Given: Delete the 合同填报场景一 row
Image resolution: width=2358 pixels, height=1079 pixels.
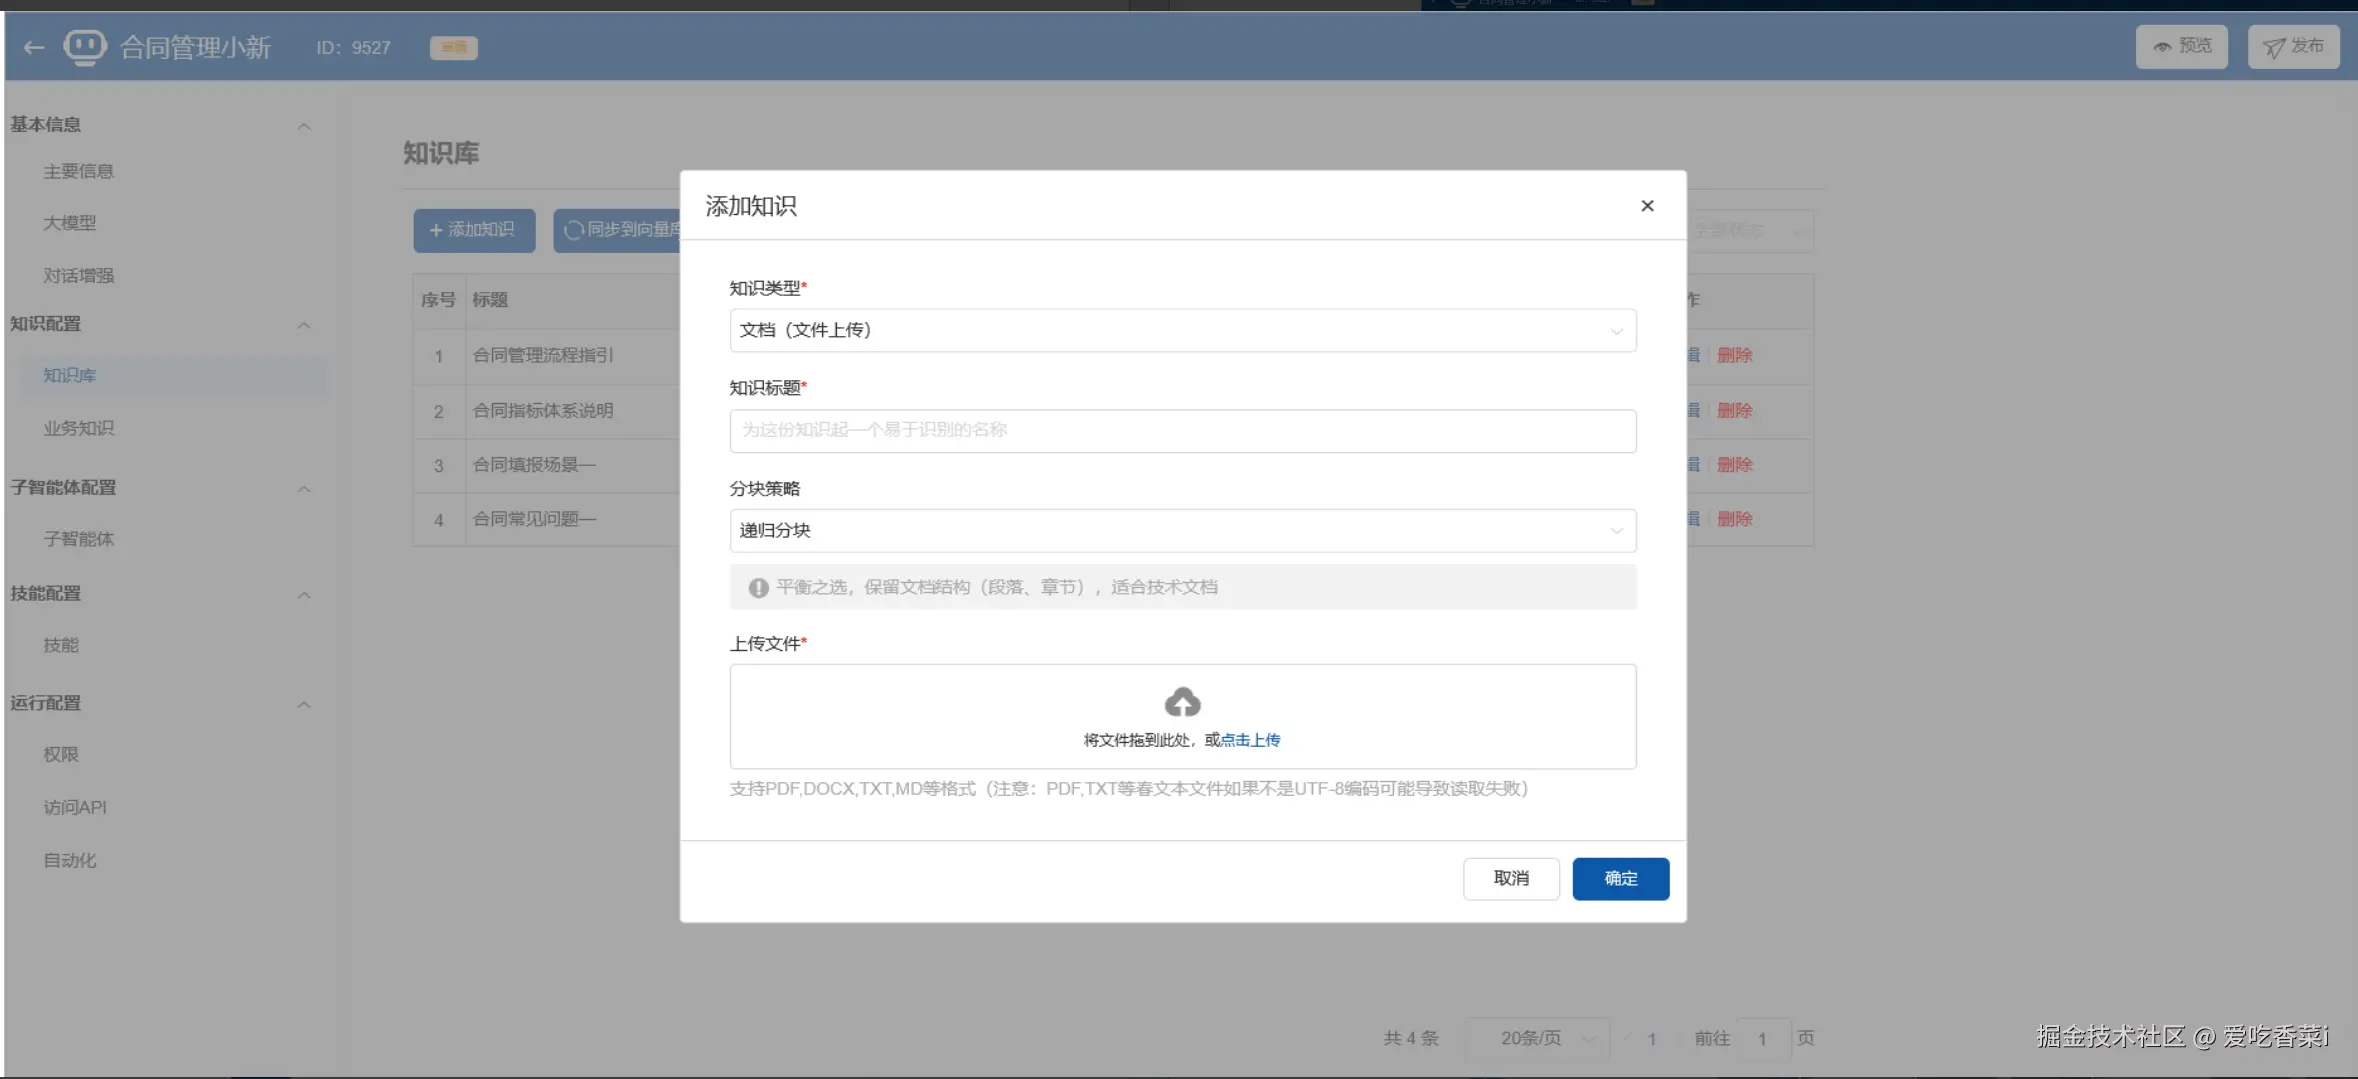Looking at the screenshot, I should point(1735,465).
